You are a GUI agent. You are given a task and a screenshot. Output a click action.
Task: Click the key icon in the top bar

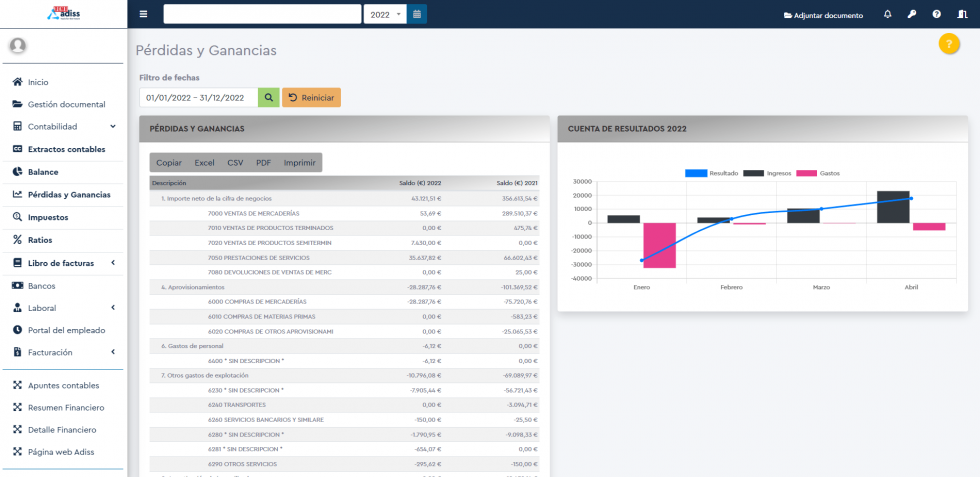[911, 14]
